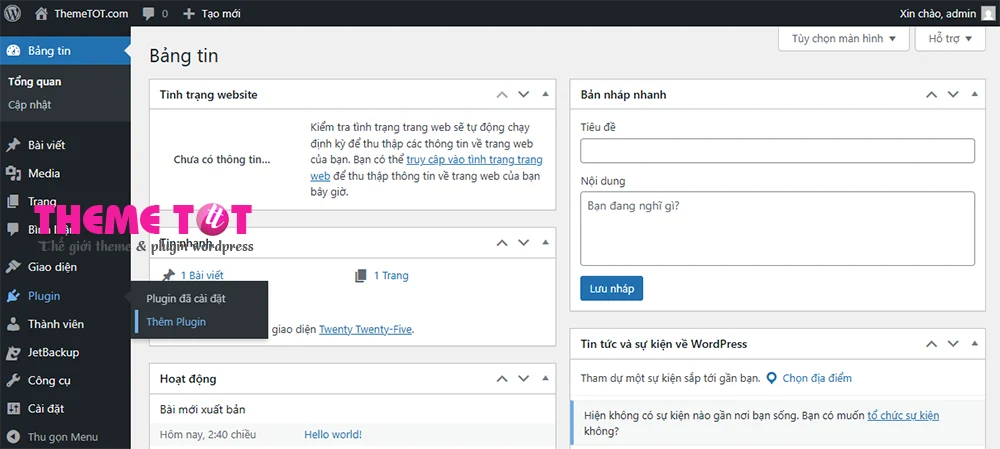Click Thu gọn Menu label
The image size is (1000, 449).
coord(62,437)
